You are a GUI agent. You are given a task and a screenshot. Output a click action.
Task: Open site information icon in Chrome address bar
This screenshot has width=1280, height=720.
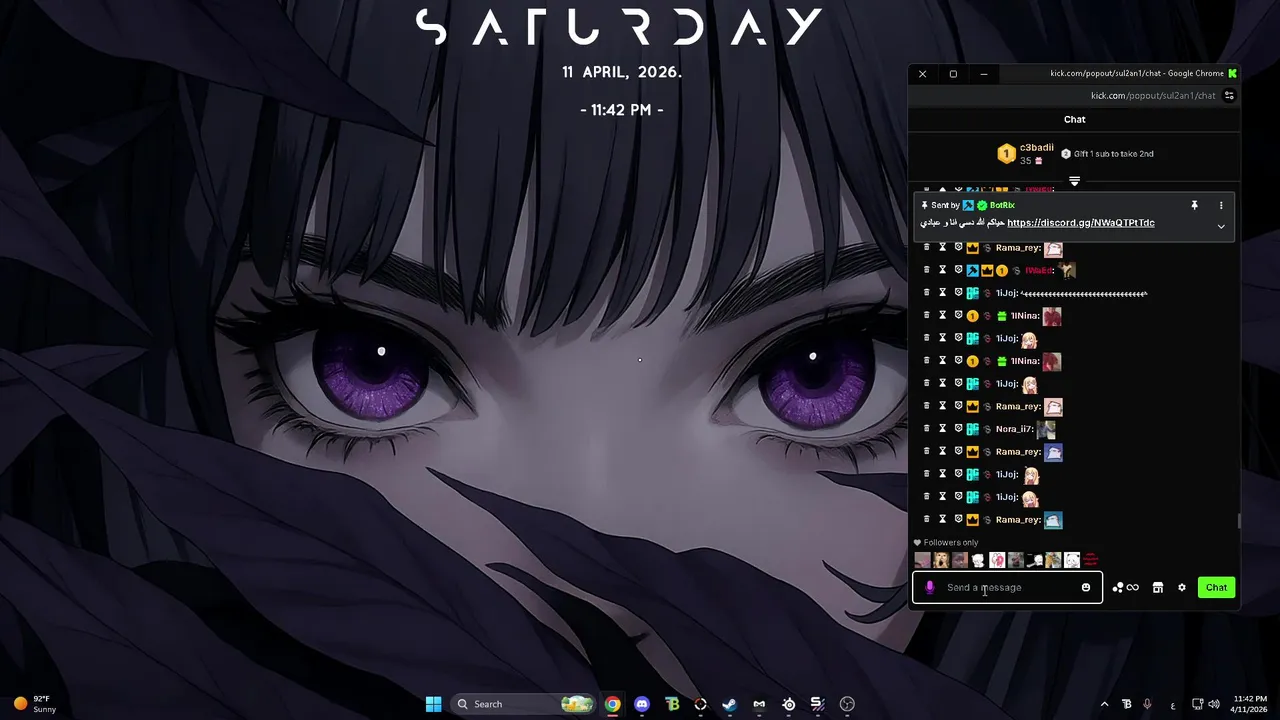[1229, 96]
